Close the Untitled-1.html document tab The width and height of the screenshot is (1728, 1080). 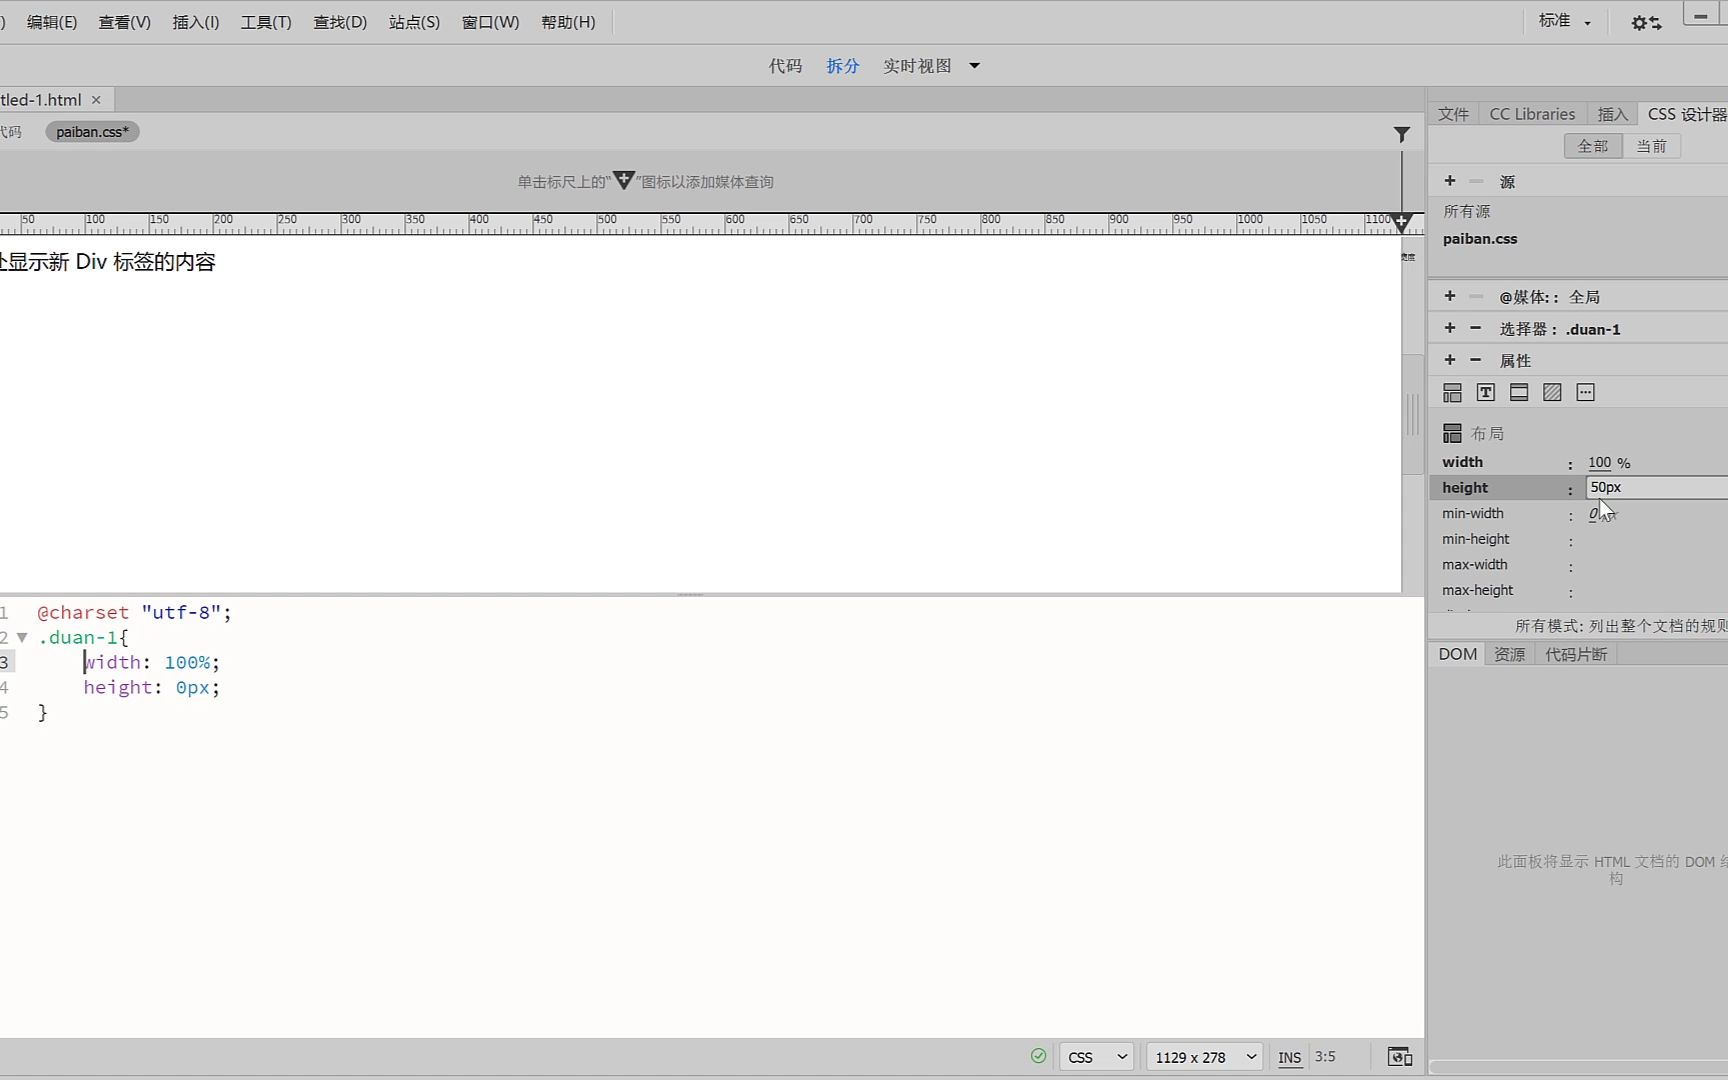[96, 100]
